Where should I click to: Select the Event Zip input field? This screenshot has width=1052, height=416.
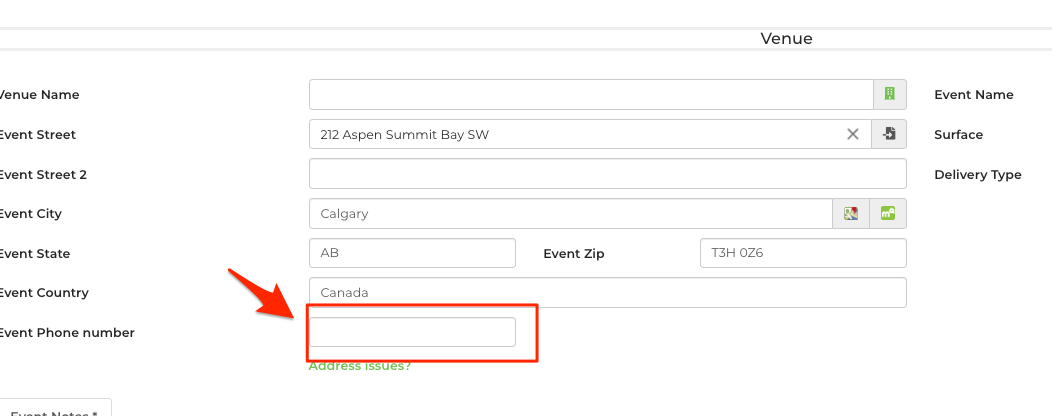pos(802,253)
